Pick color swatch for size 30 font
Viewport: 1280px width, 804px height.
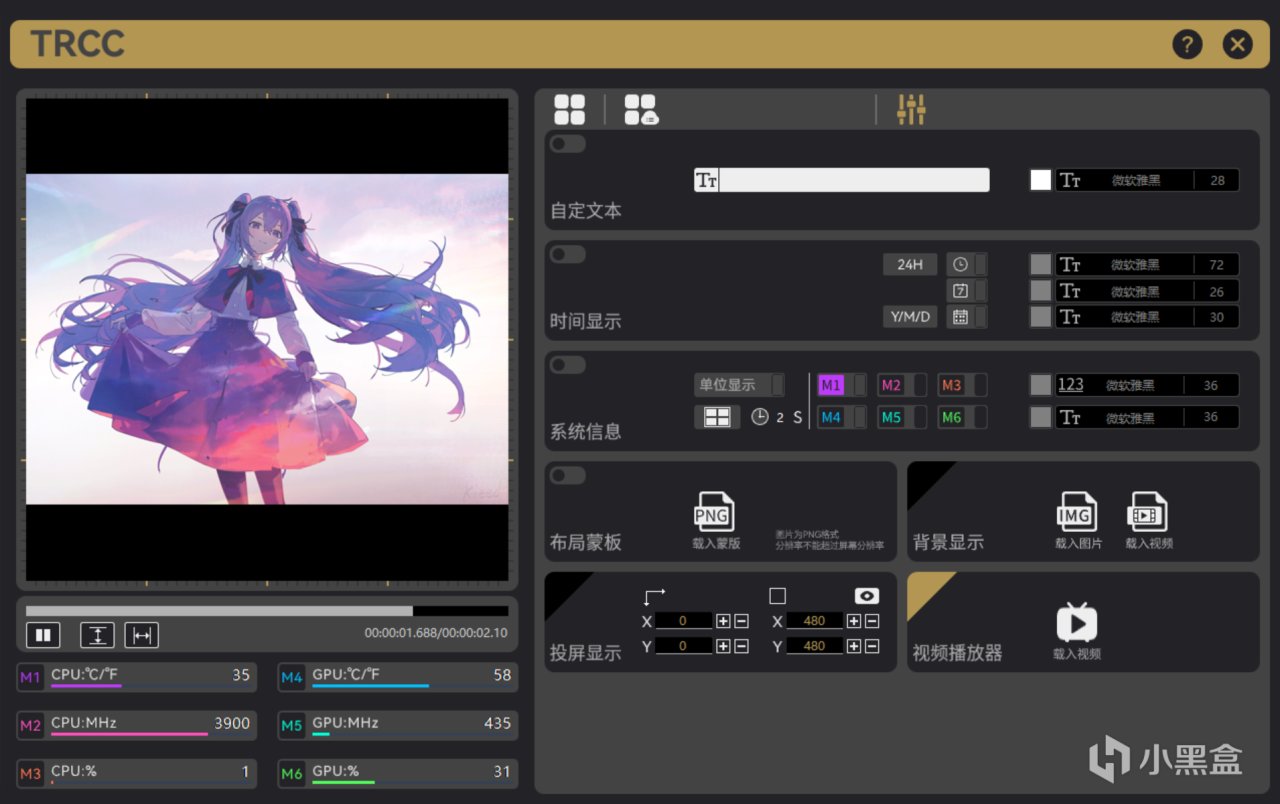(x=1041, y=317)
